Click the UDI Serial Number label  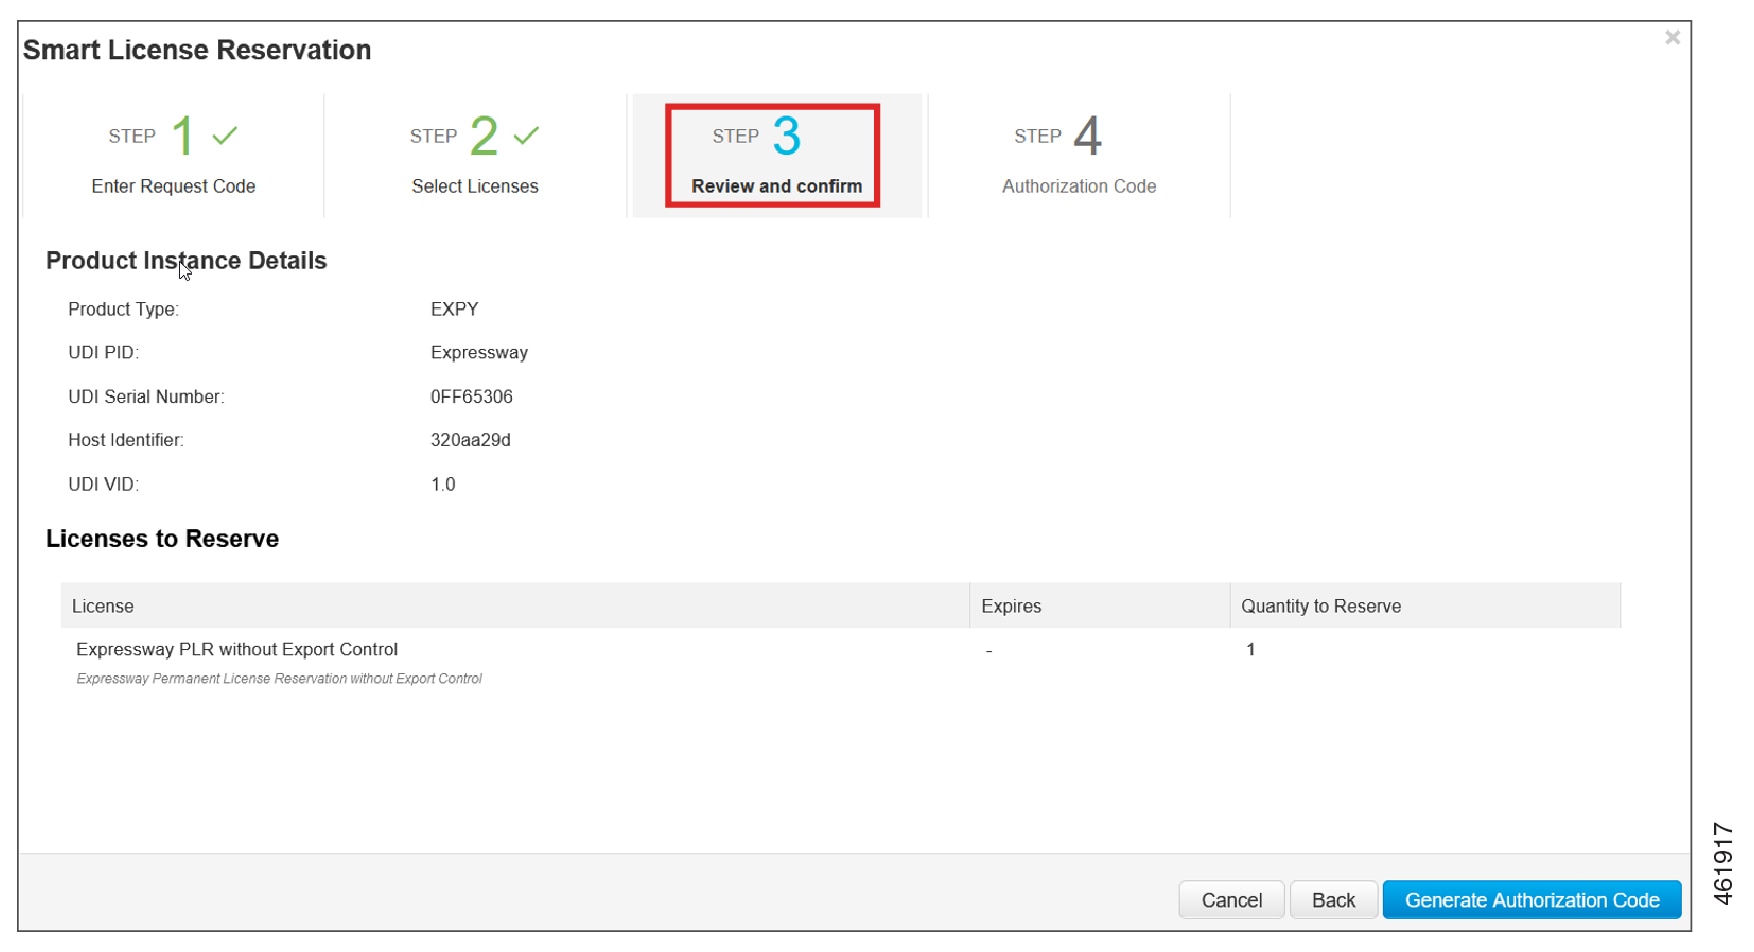pyautogui.click(x=146, y=397)
